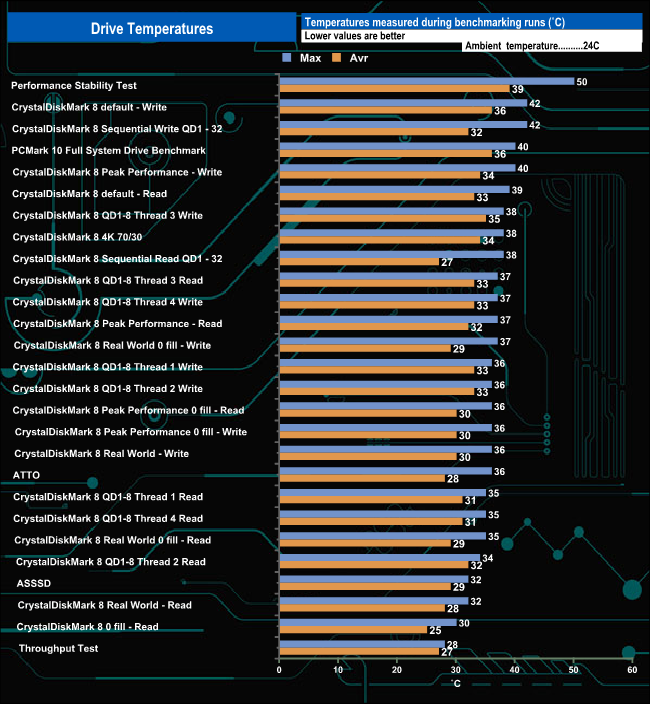This screenshot has width=650, height=704.
Task: Click the Avr legend label
Action: click(x=359, y=58)
